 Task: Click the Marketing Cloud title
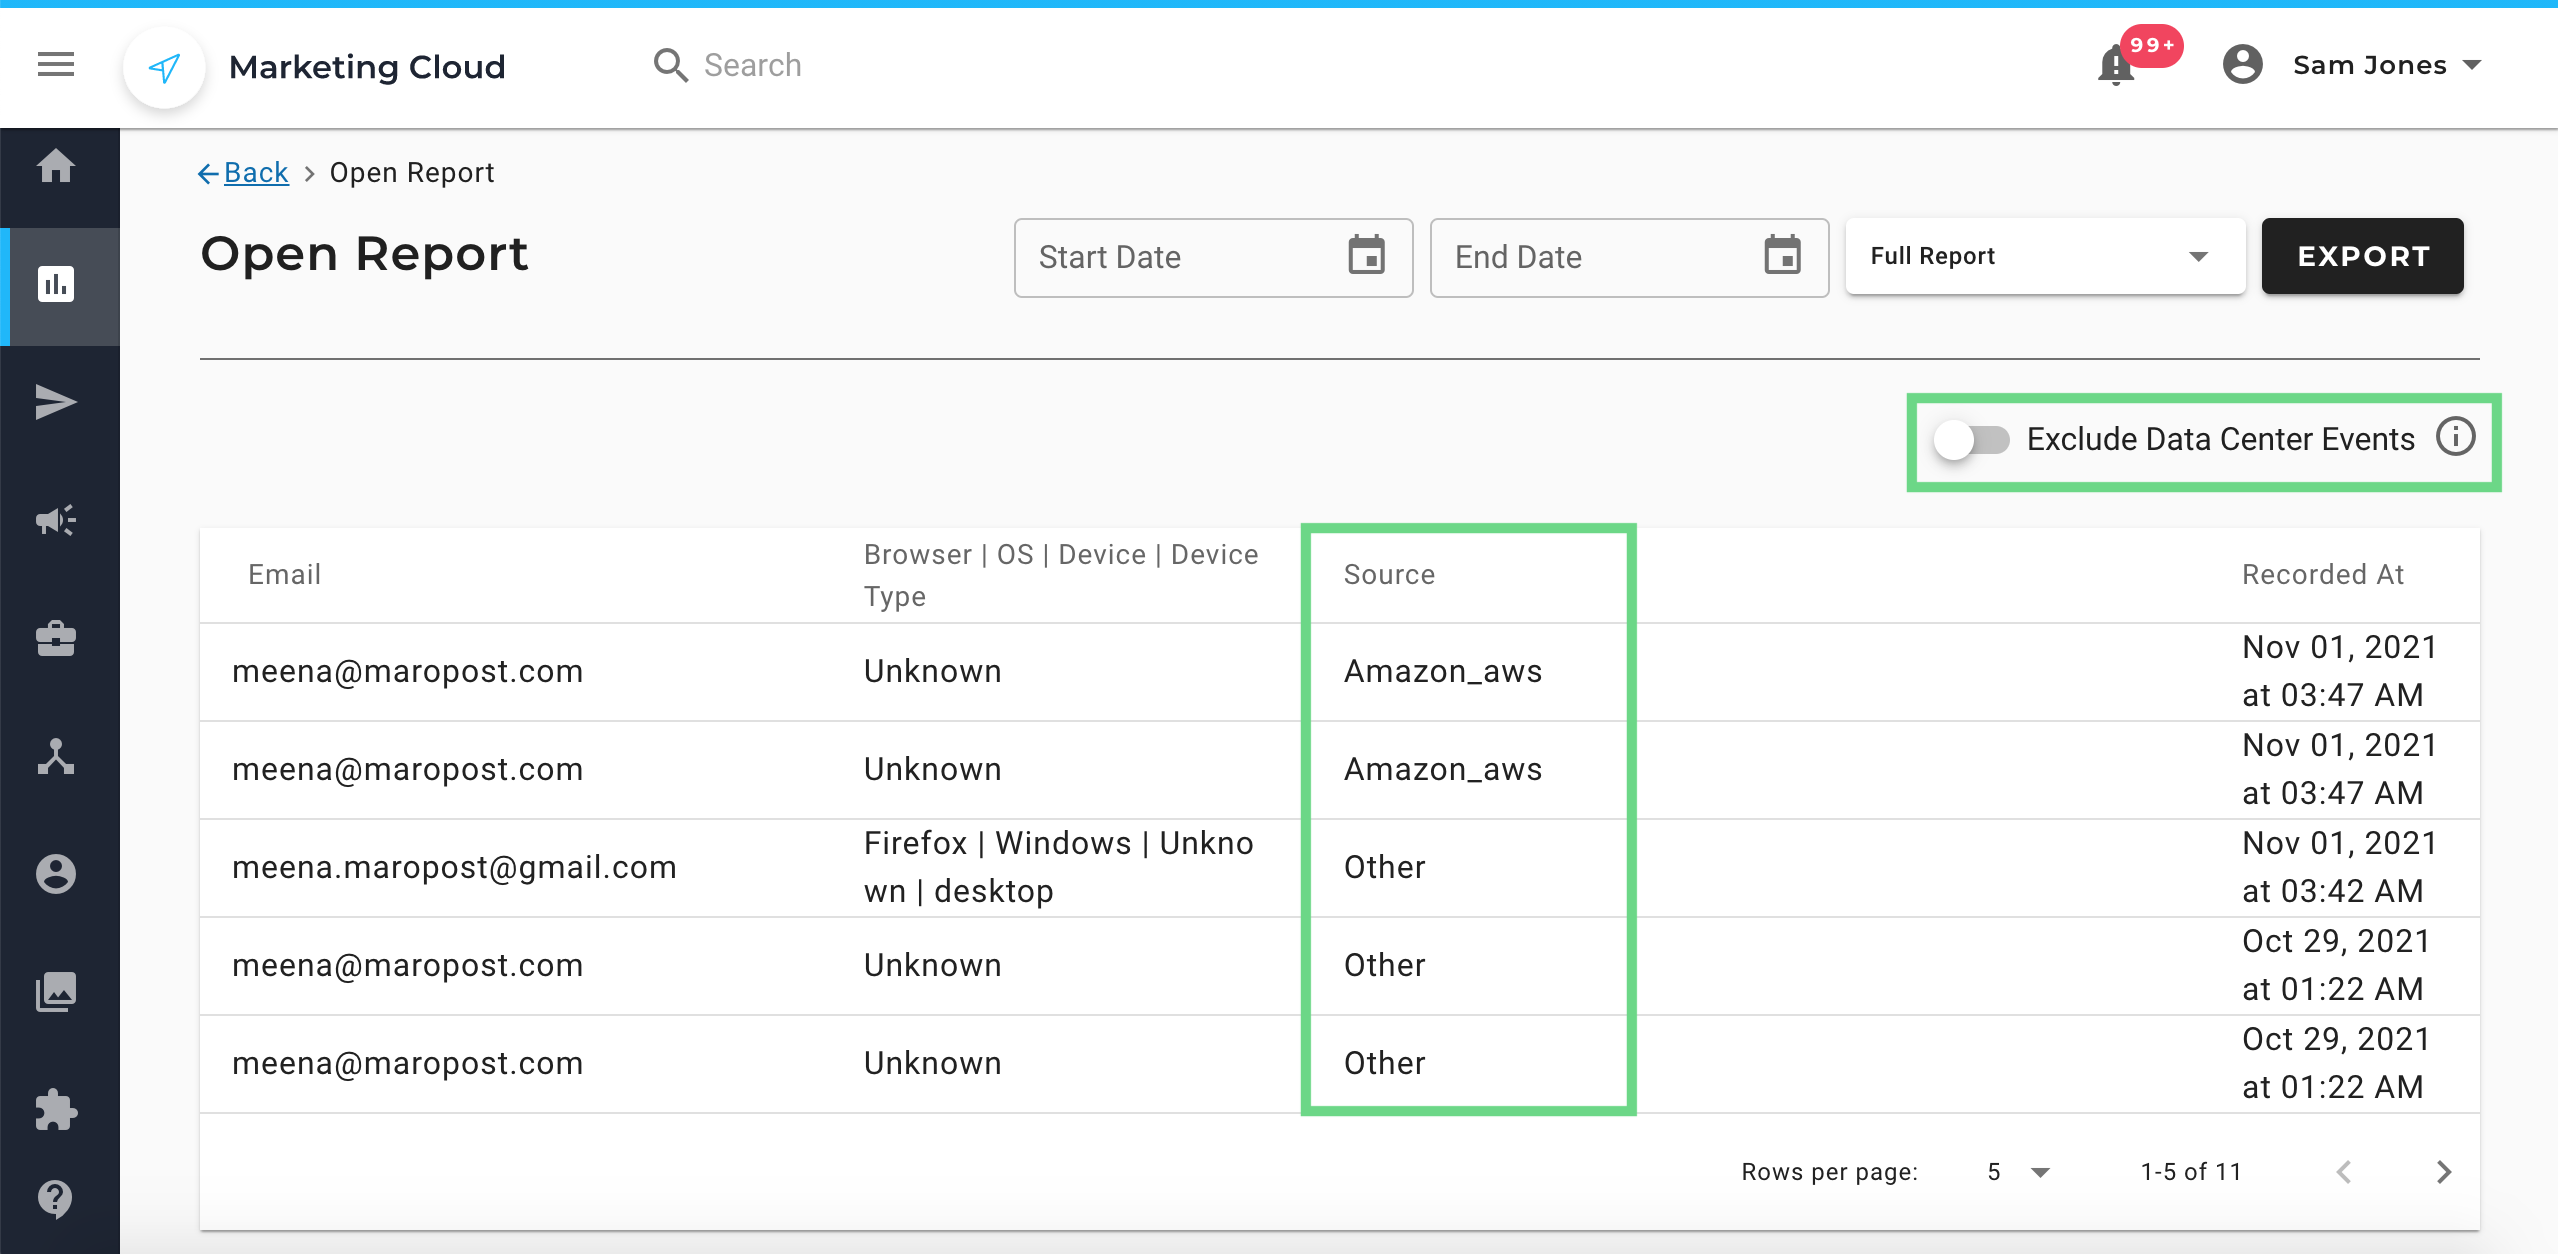coord(367,67)
